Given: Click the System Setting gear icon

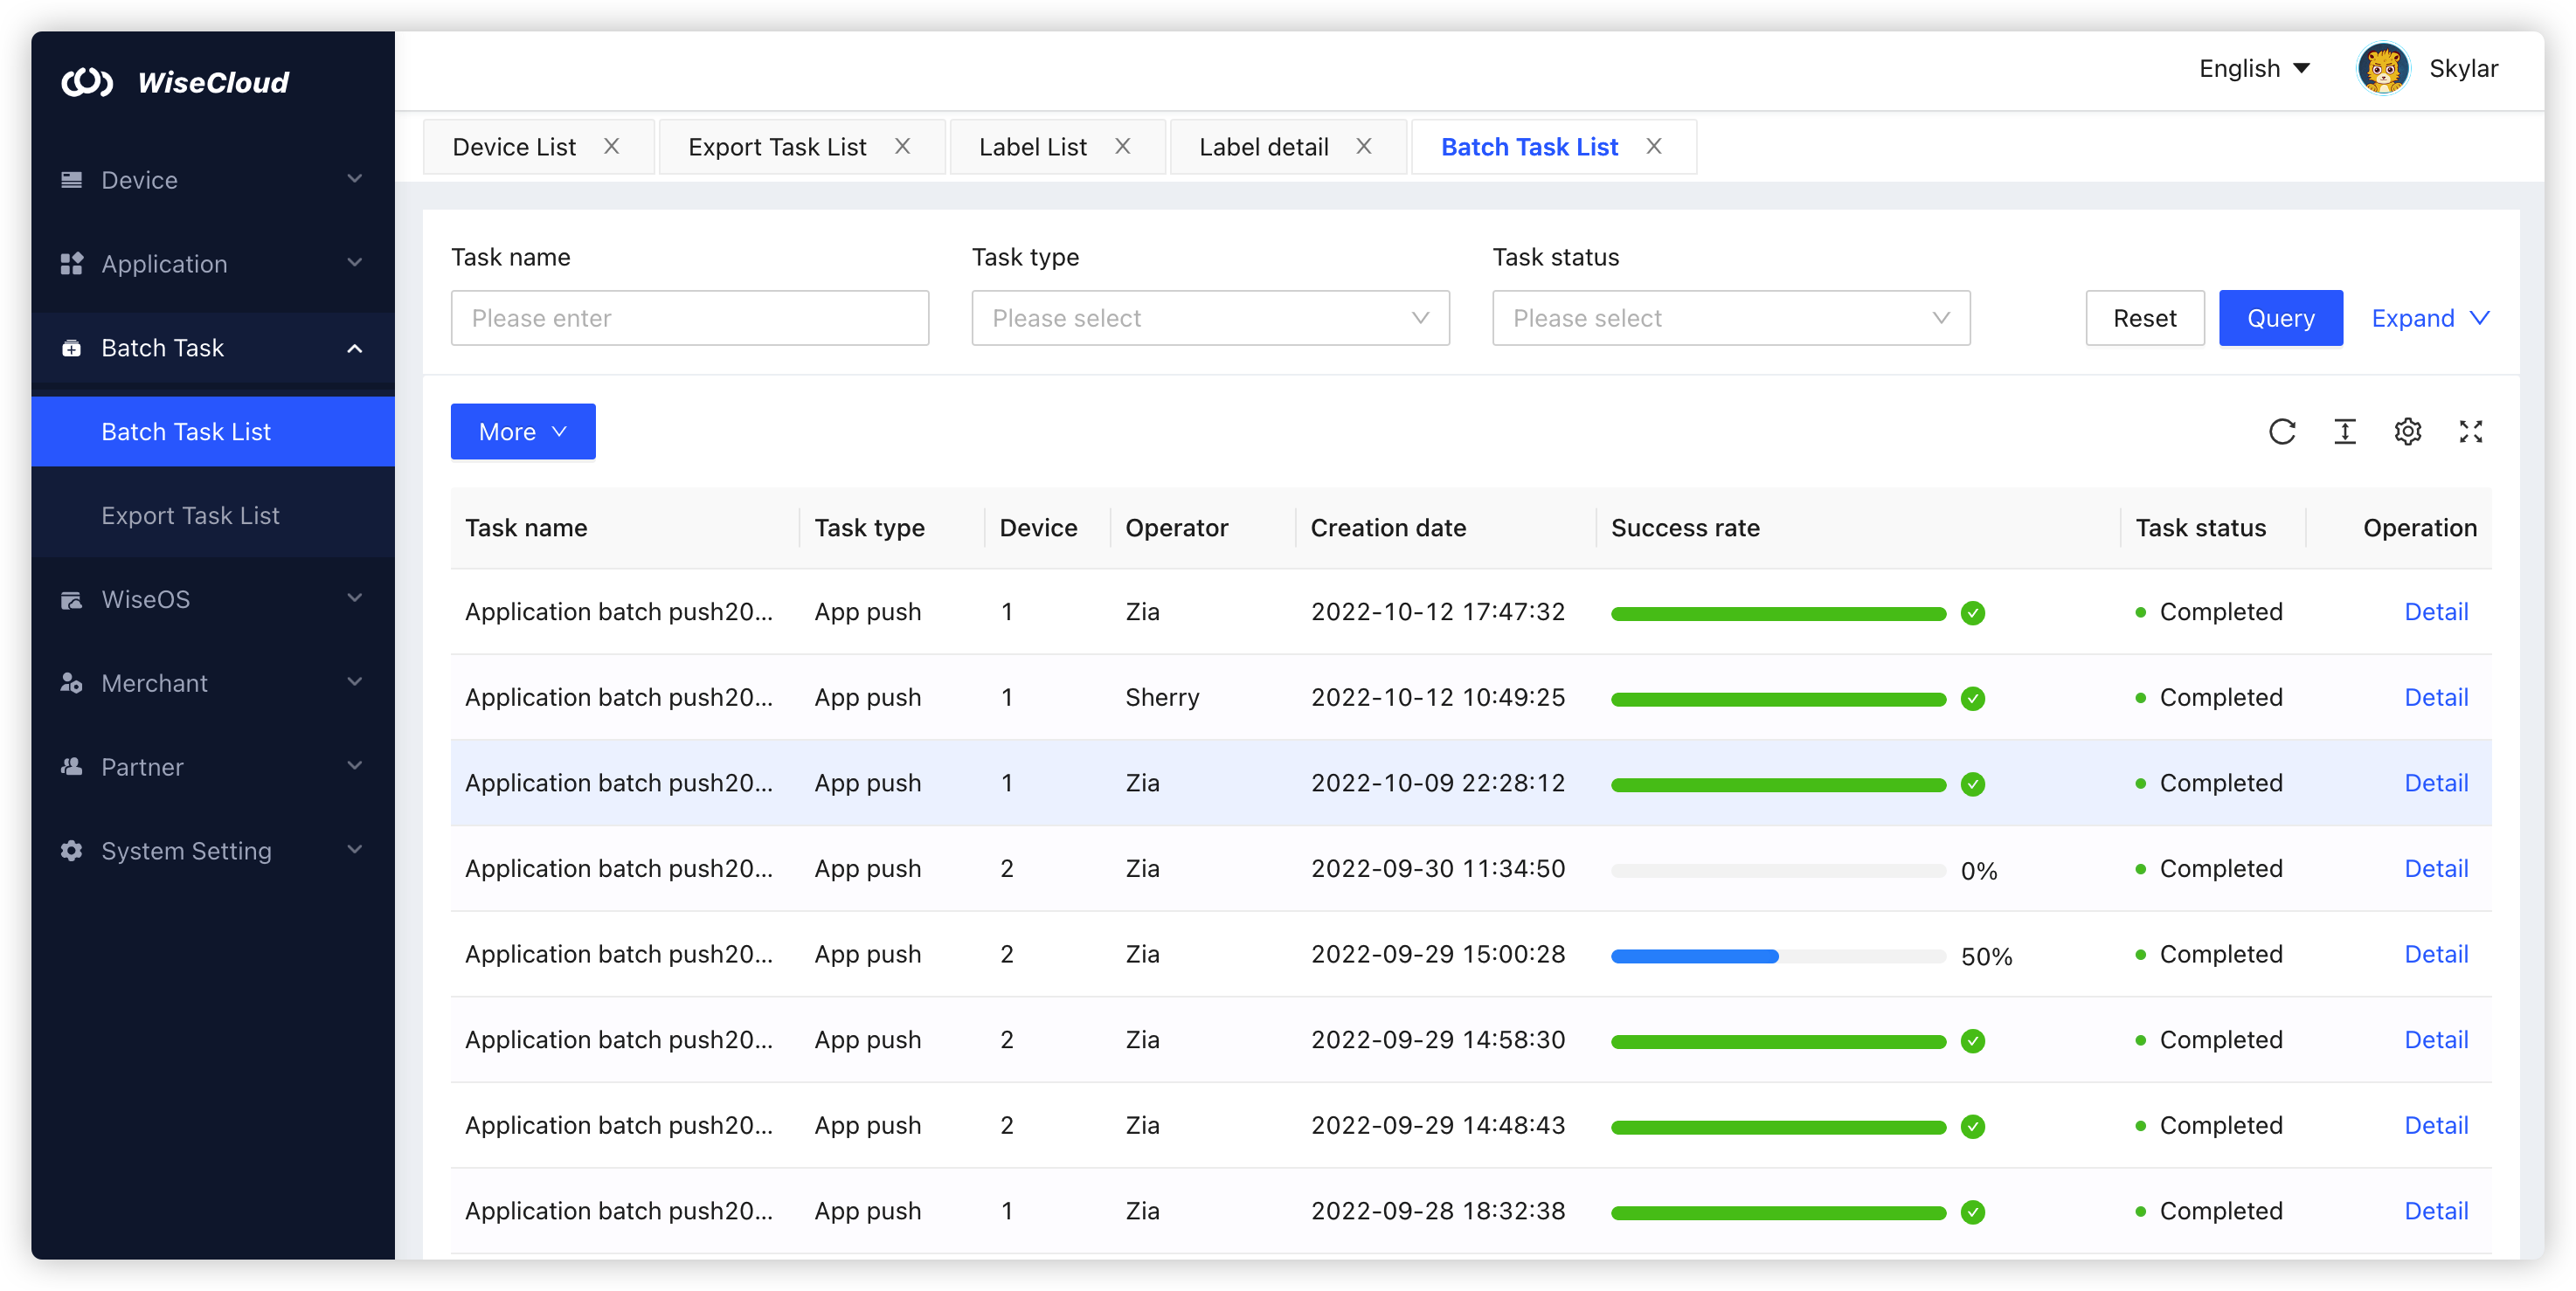Looking at the screenshot, I should tap(71, 851).
